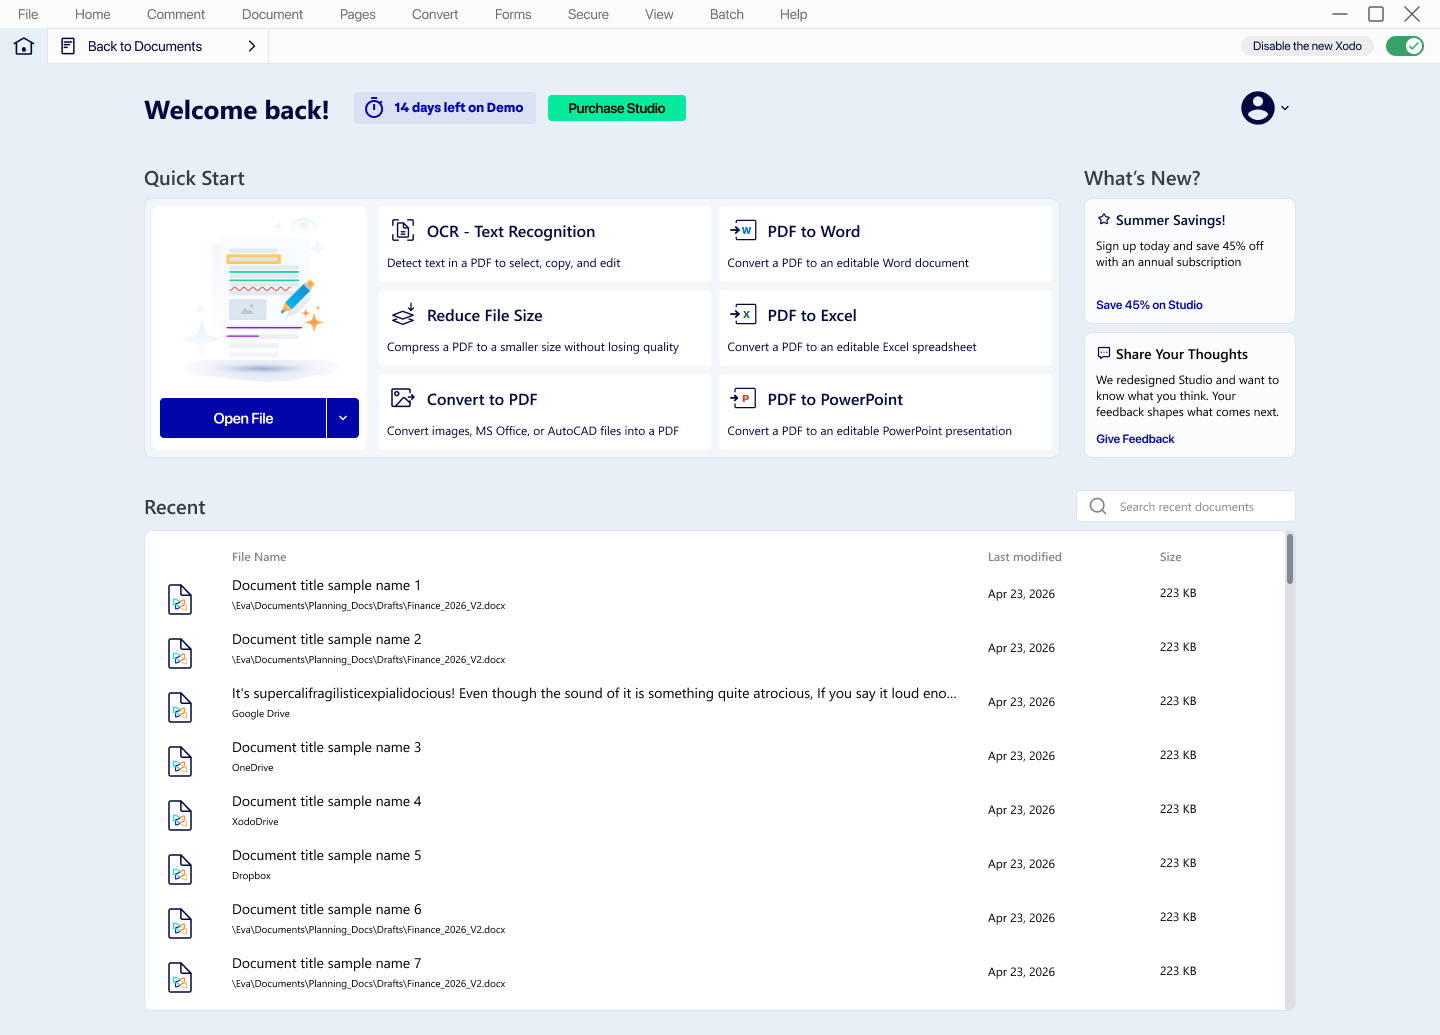Click file icon for Document title sample name 3
Viewport: 1440px width, 1035px height.
pyautogui.click(x=180, y=761)
